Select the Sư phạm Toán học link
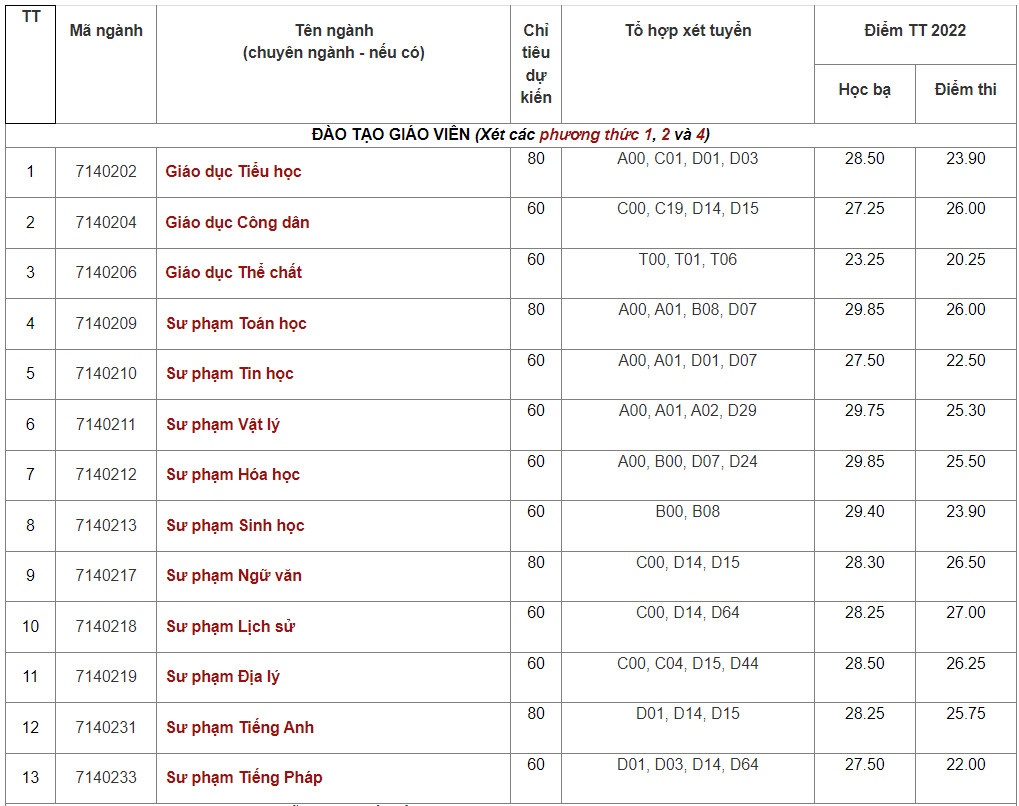The image size is (1019, 806). [236, 324]
